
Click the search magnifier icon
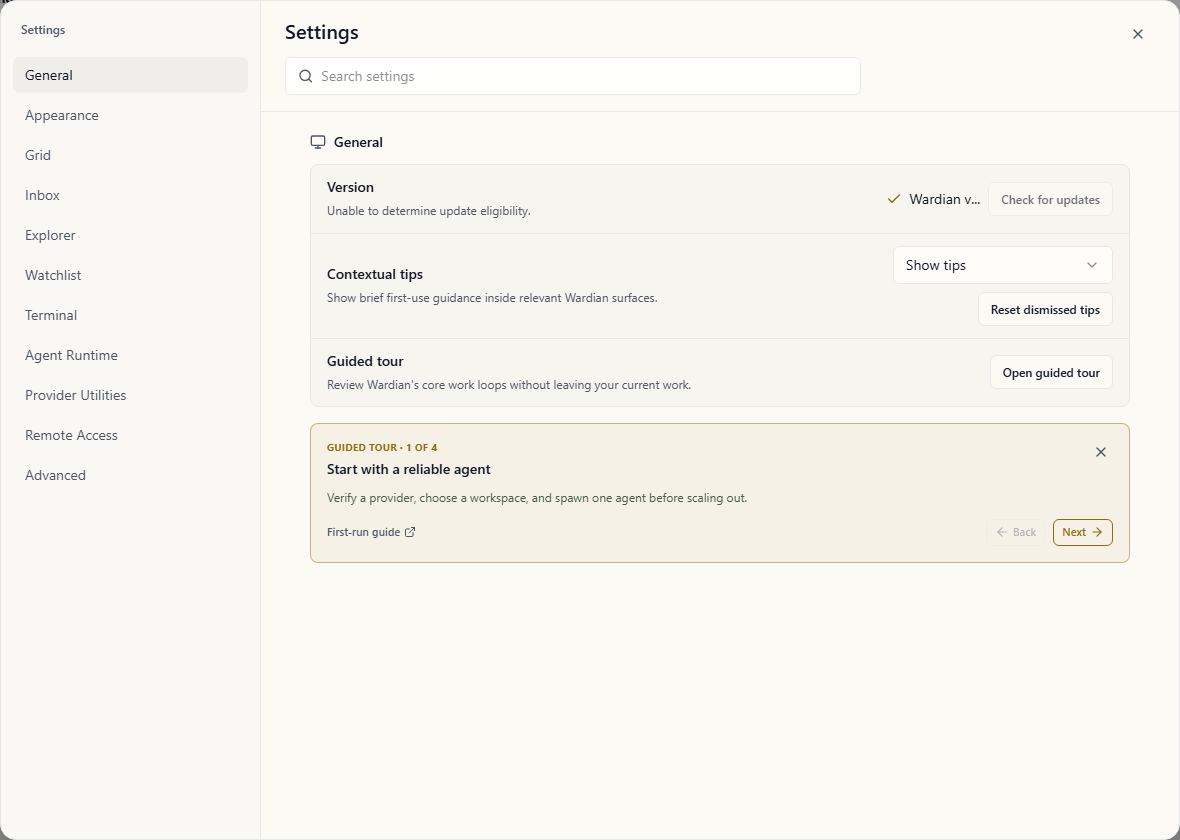[x=306, y=76]
